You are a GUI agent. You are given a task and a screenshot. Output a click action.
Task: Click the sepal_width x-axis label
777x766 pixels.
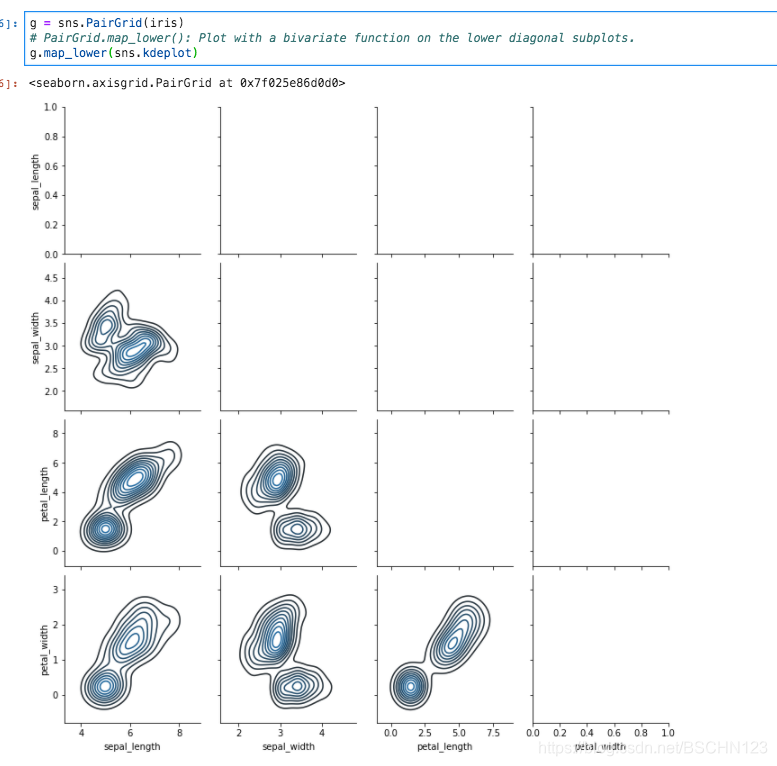288,746
